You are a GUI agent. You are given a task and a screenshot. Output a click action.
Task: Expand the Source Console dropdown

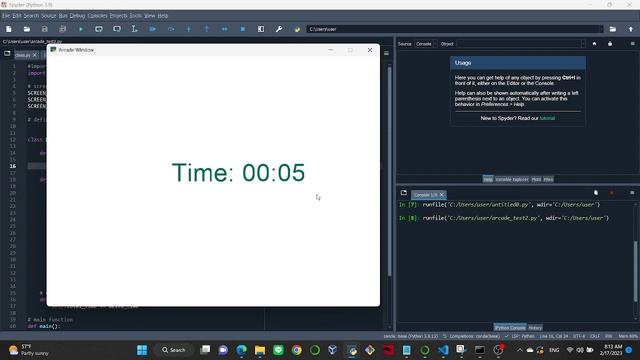(x=426, y=44)
